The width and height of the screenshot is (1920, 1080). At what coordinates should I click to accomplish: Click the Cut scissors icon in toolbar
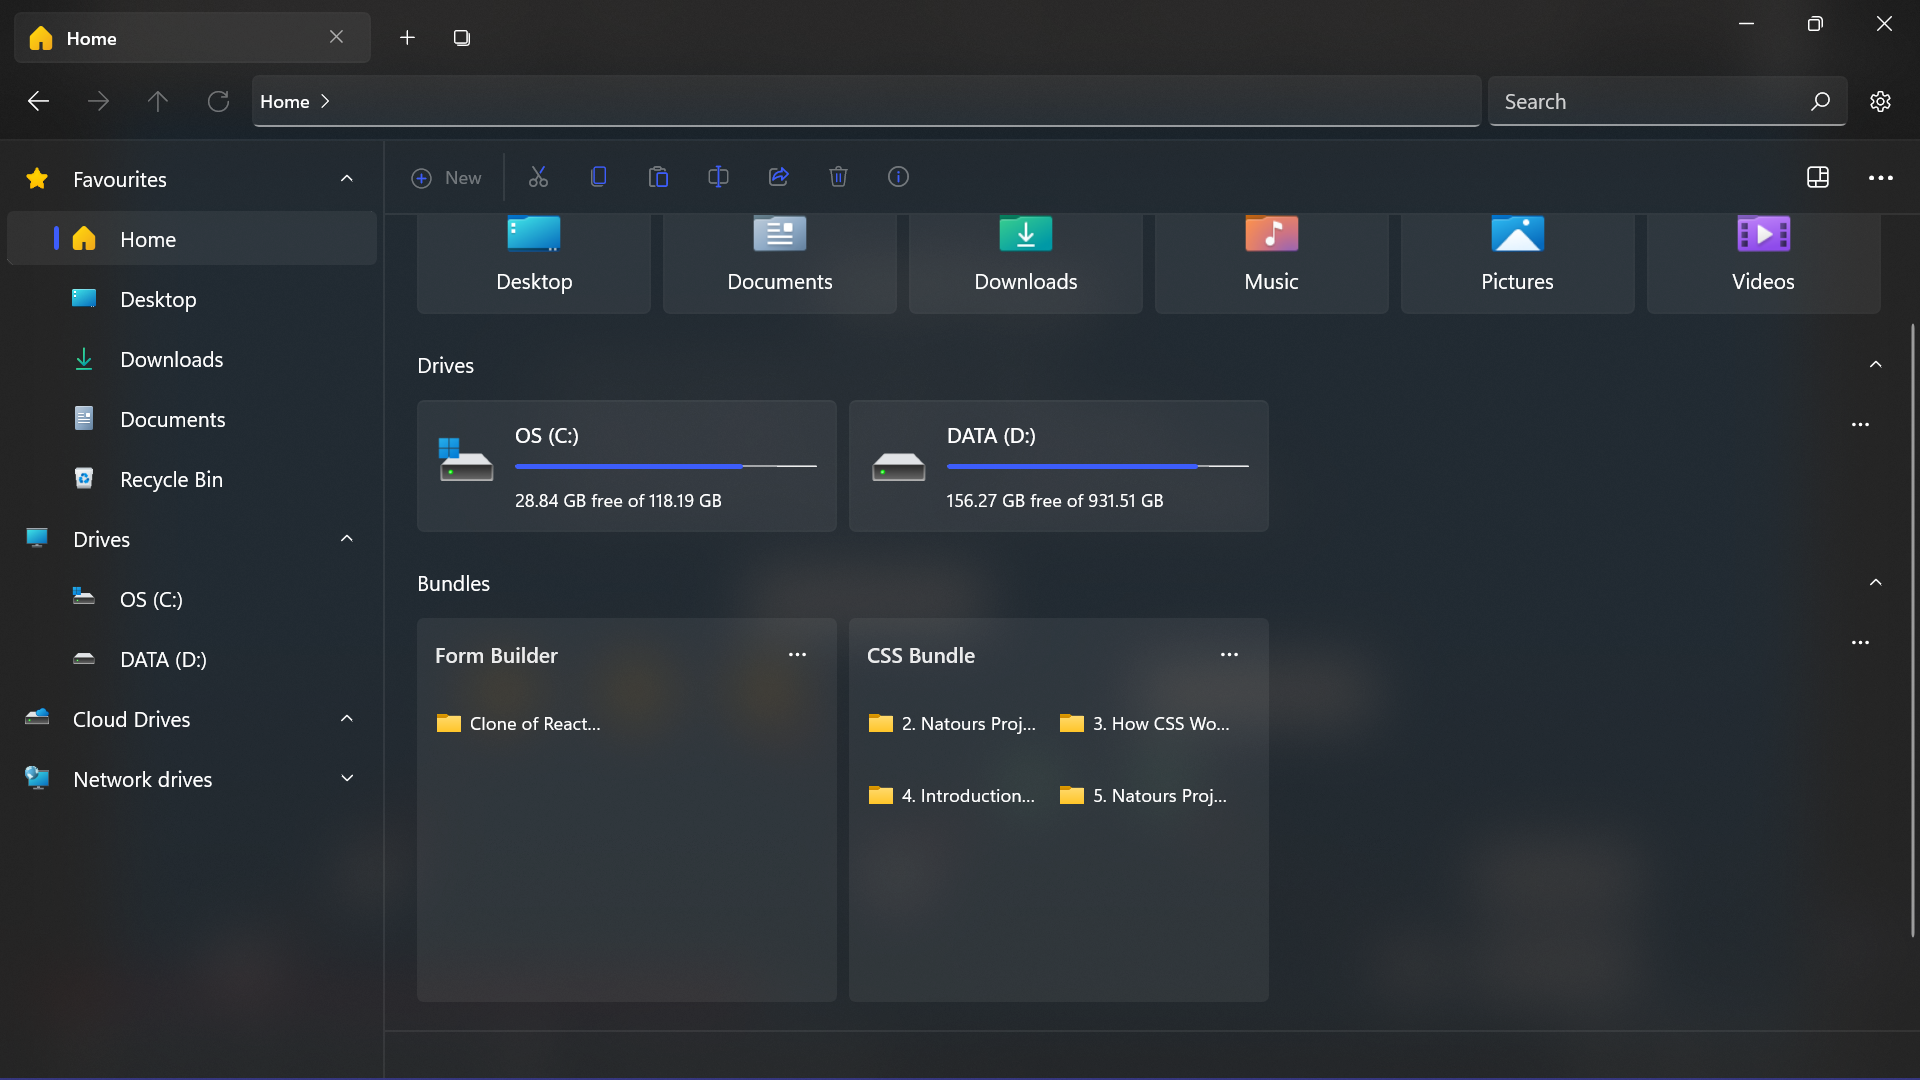pos(538,177)
